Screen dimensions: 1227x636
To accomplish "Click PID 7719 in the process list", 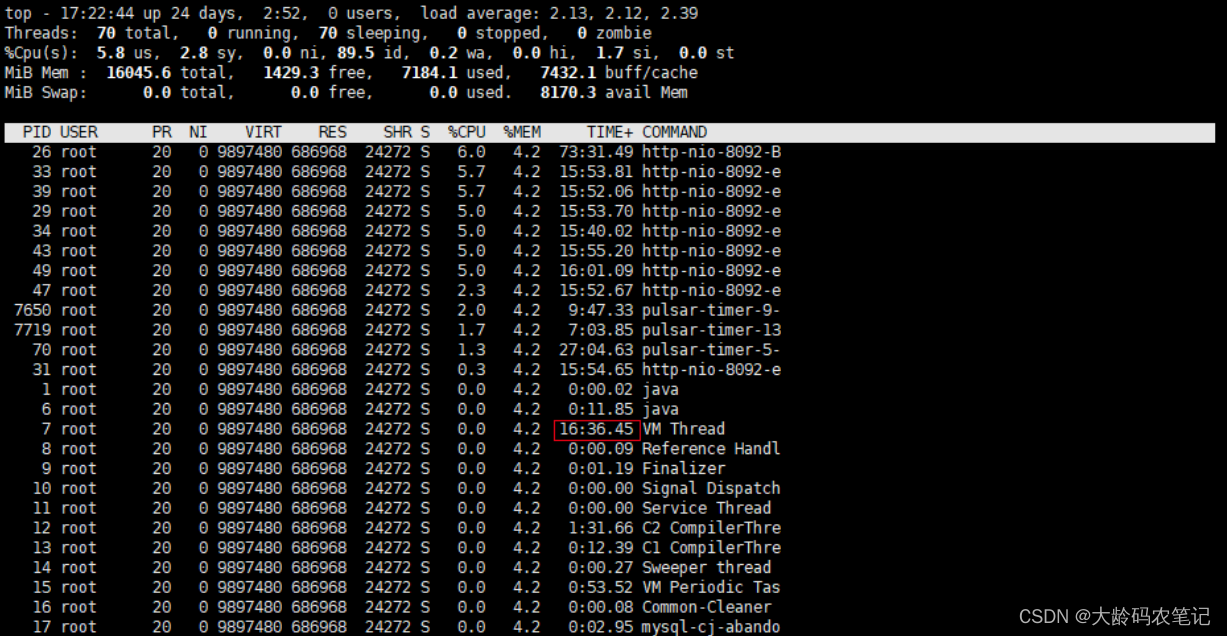I will [x=33, y=330].
